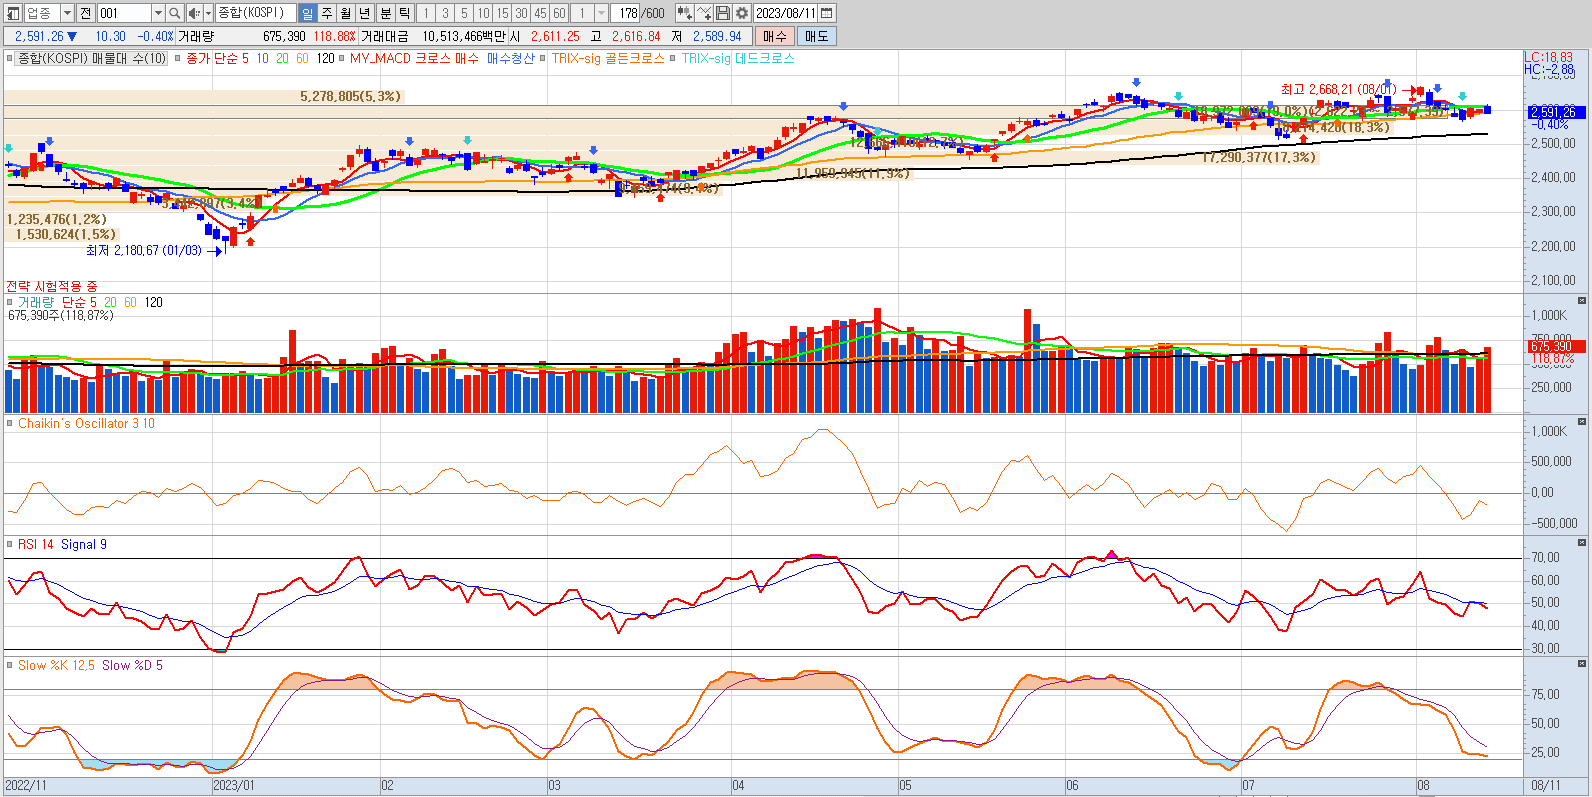1592x797 pixels.
Task: Close the RSI panel with its X icon
Action: pyautogui.click(x=1582, y=542)
